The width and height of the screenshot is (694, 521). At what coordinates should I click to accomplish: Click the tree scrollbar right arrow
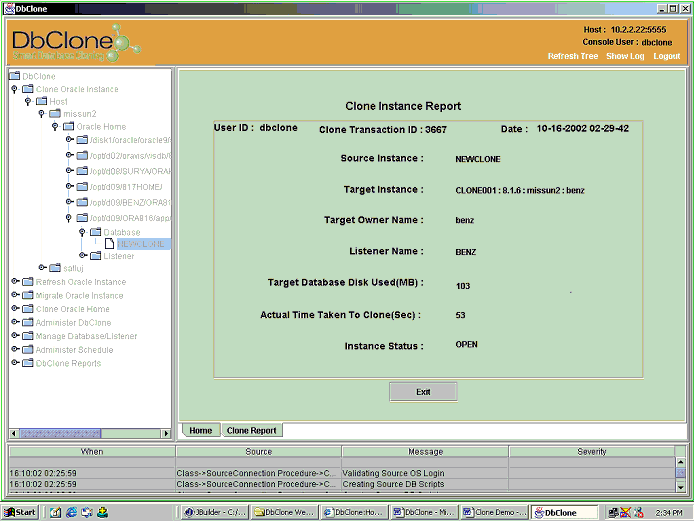click(166, 433)
